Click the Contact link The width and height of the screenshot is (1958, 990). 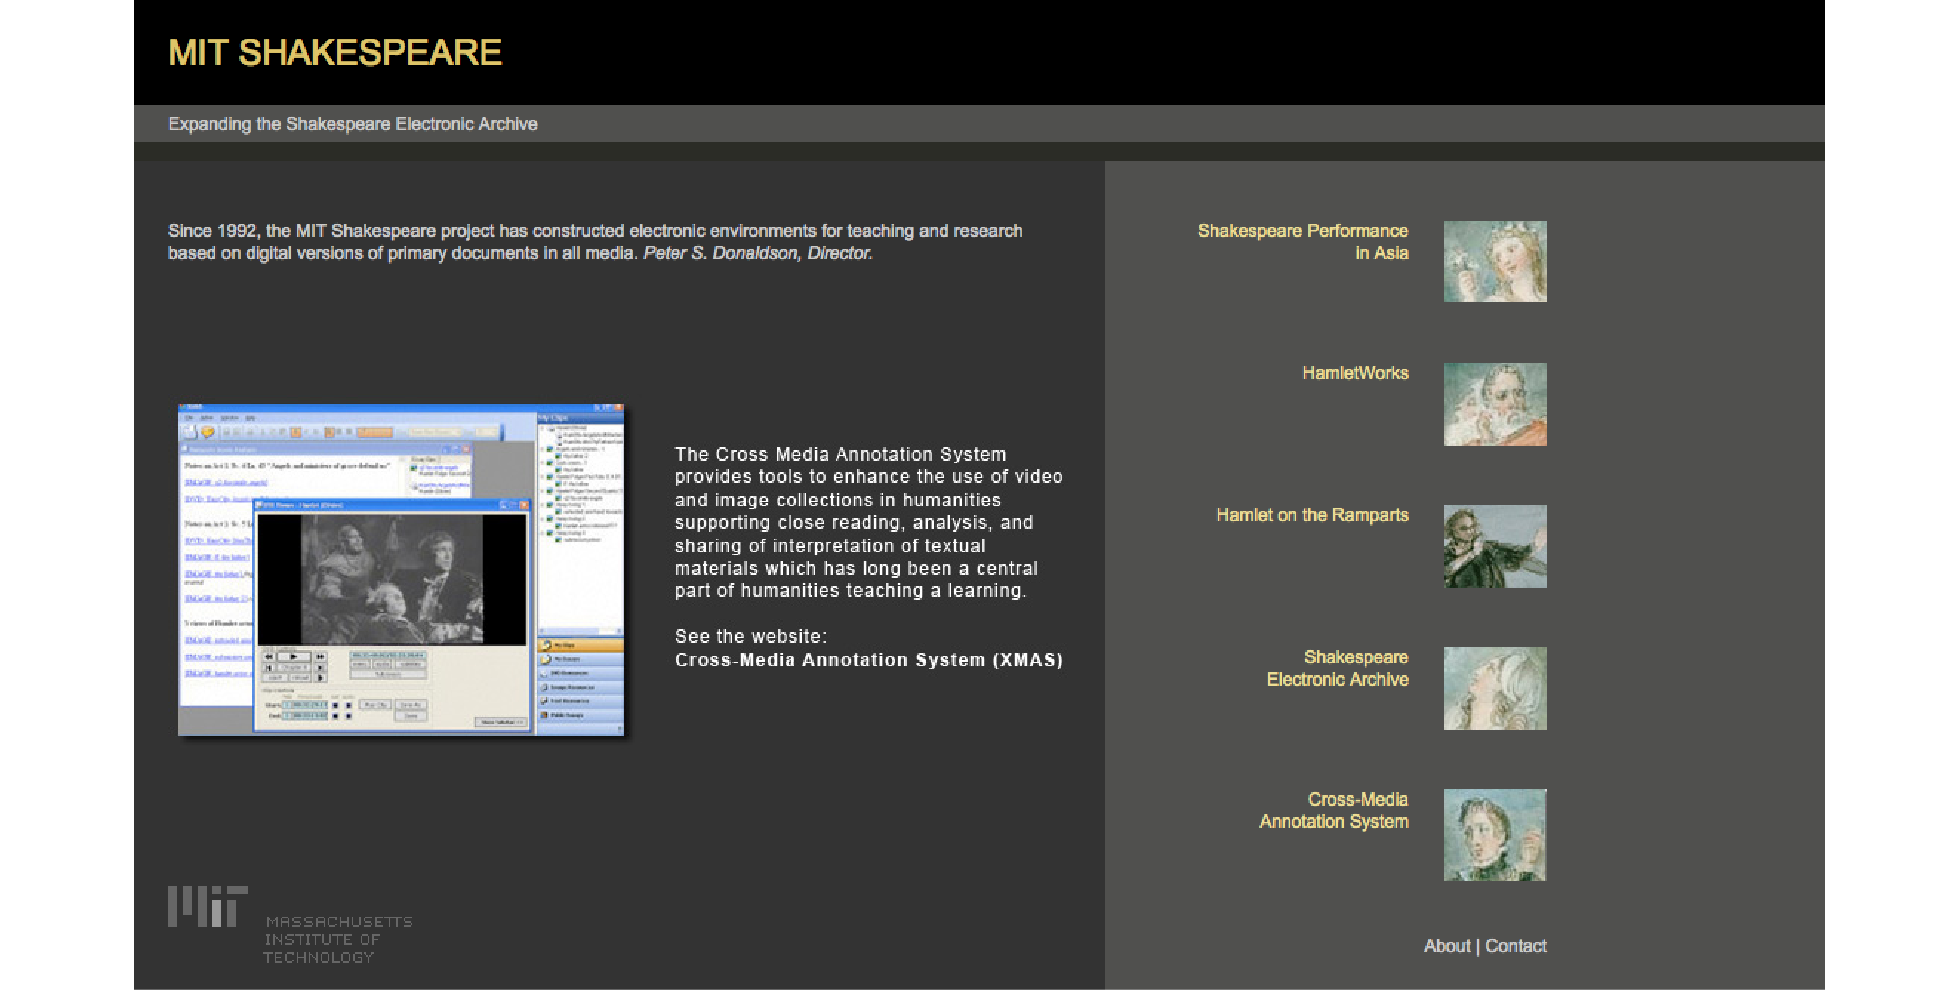click(x=1515, y=946)
